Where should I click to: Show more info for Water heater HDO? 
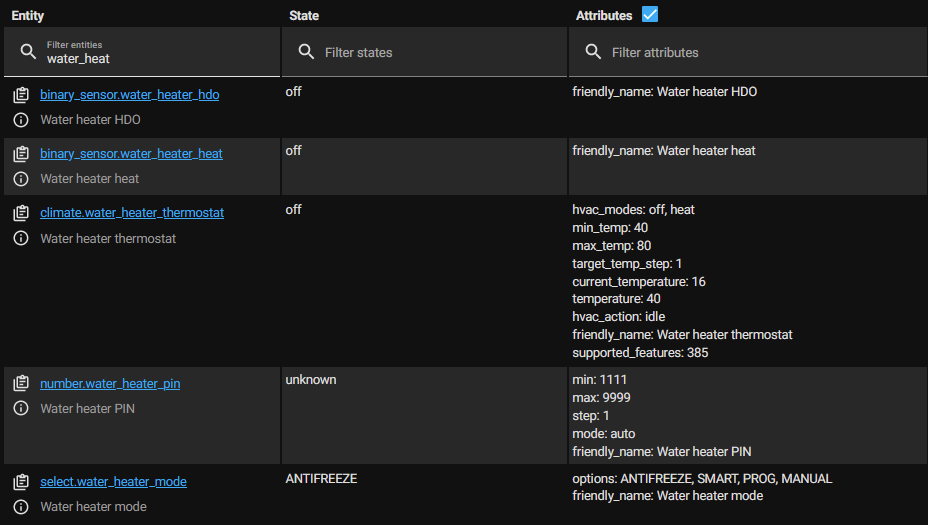(x=21, y=120)
